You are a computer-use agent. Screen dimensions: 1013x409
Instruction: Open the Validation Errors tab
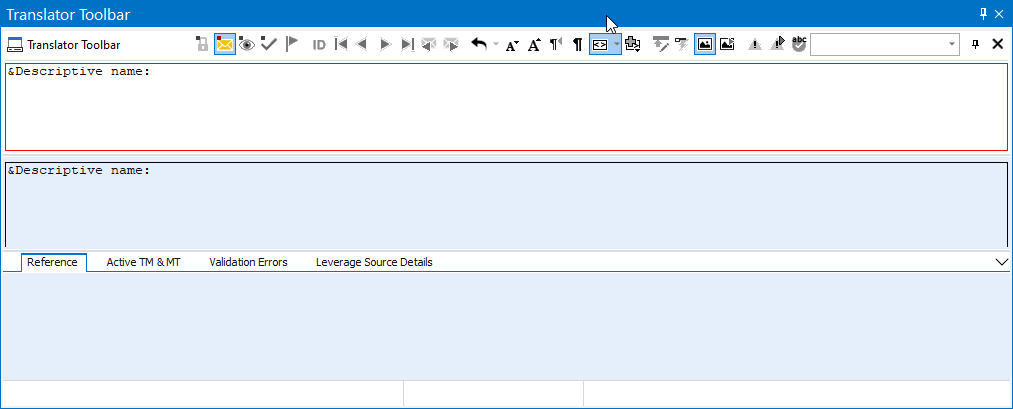[x=248, y=262]
